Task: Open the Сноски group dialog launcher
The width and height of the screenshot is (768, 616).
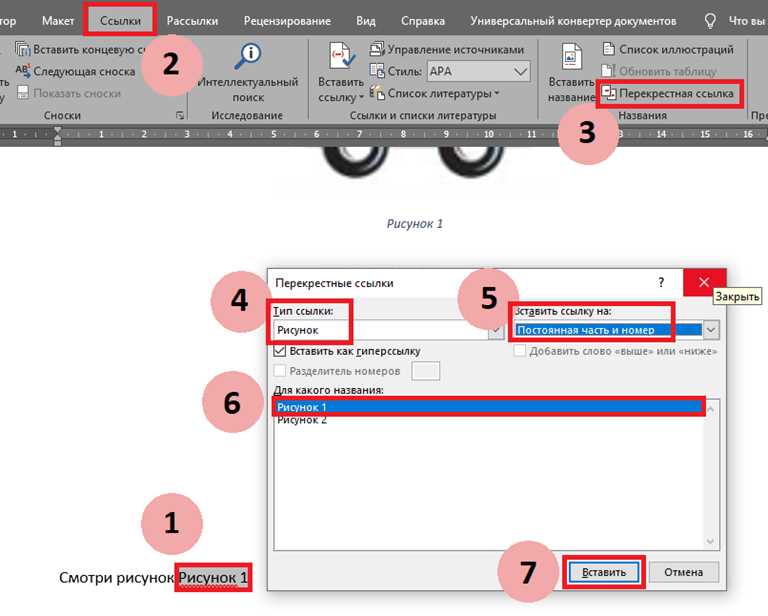Action: click(180, 115)
